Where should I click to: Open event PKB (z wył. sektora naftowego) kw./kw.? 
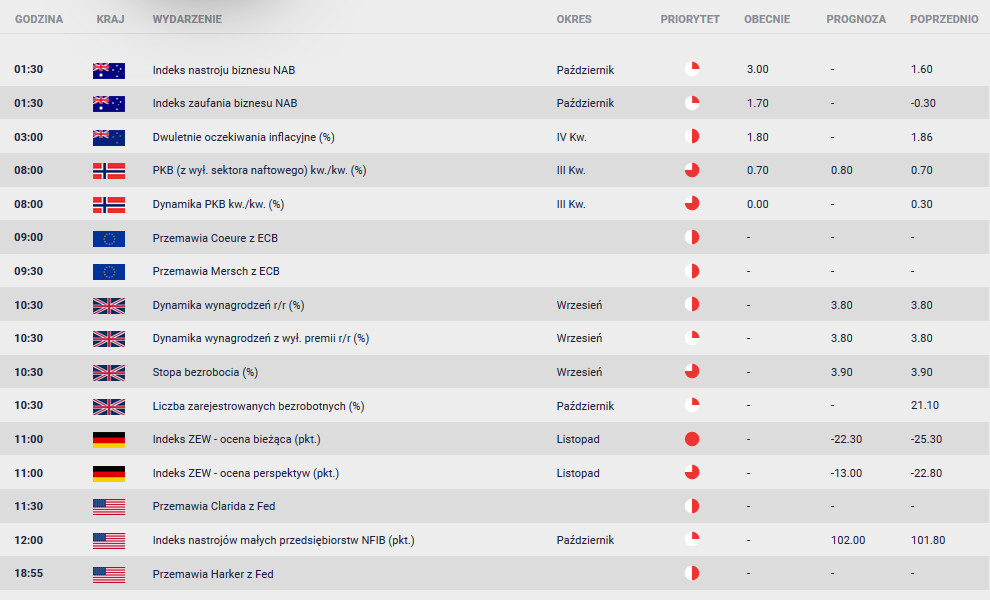tap(259, 171)
